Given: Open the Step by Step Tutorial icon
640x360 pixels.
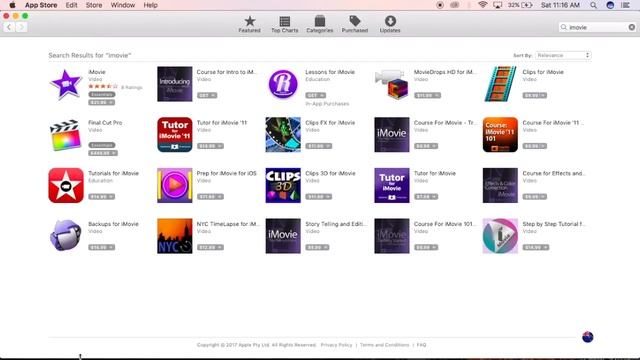Looking at the screenshot, I should tap(500, 236).
